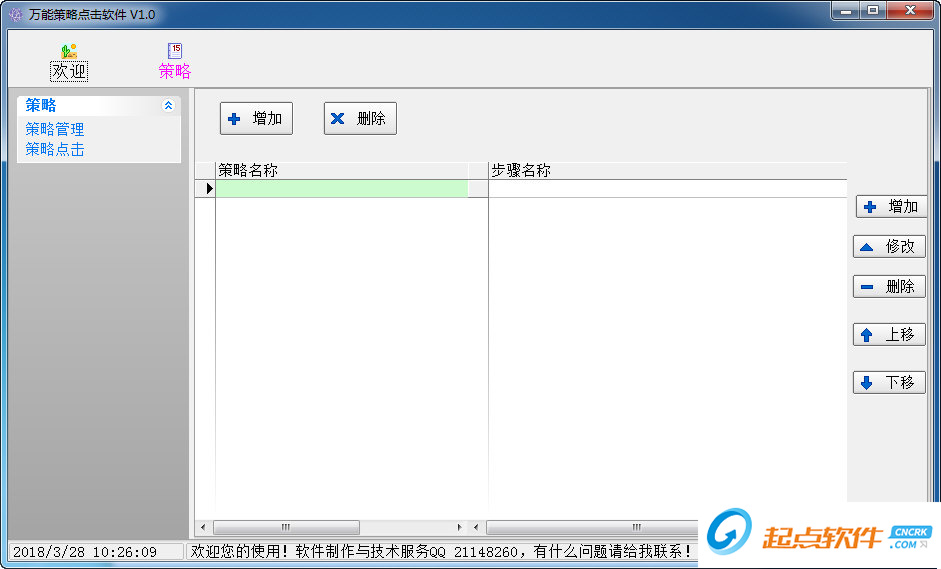
Task: Minimize the 万能策略点击软件 window
Action: point(846,11)
